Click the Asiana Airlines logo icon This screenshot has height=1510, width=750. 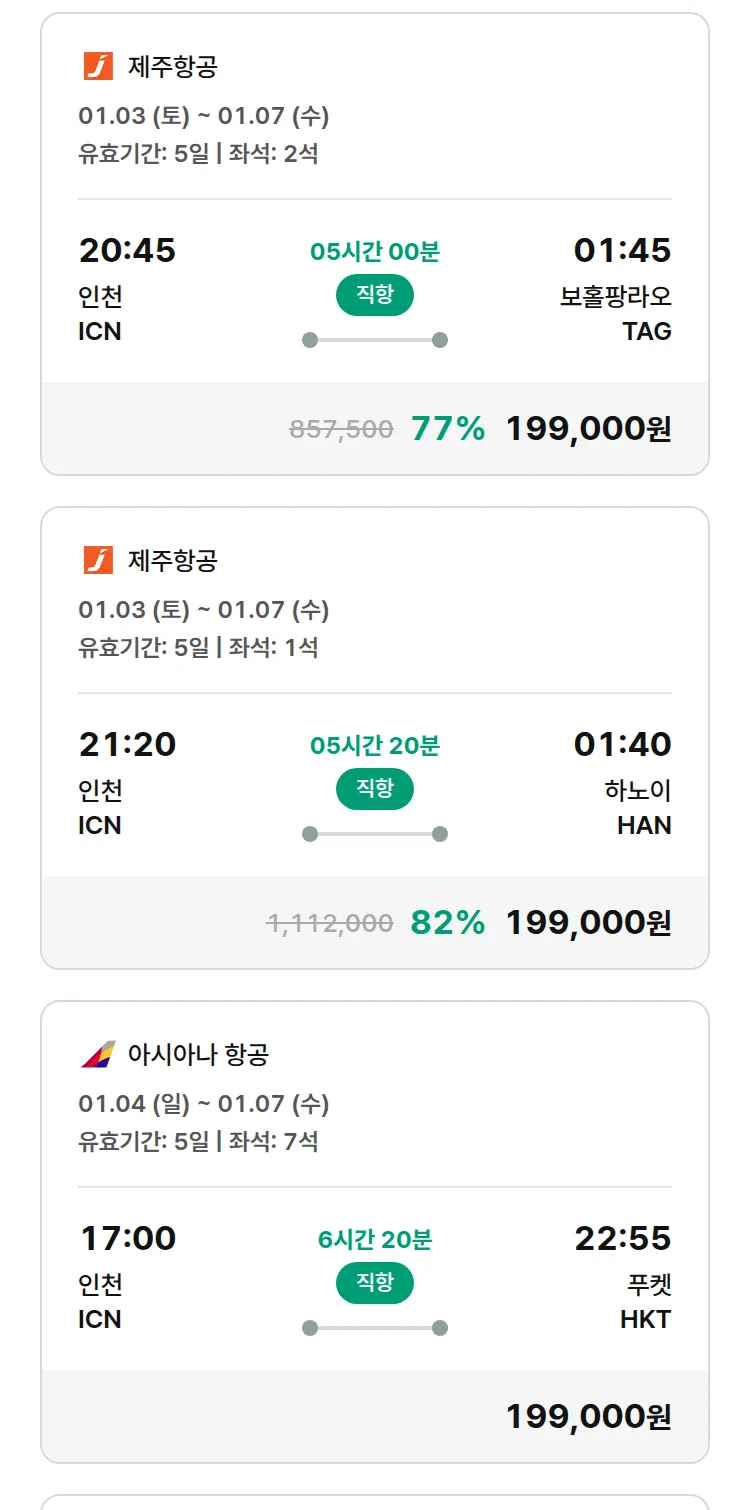(98, 1054)
